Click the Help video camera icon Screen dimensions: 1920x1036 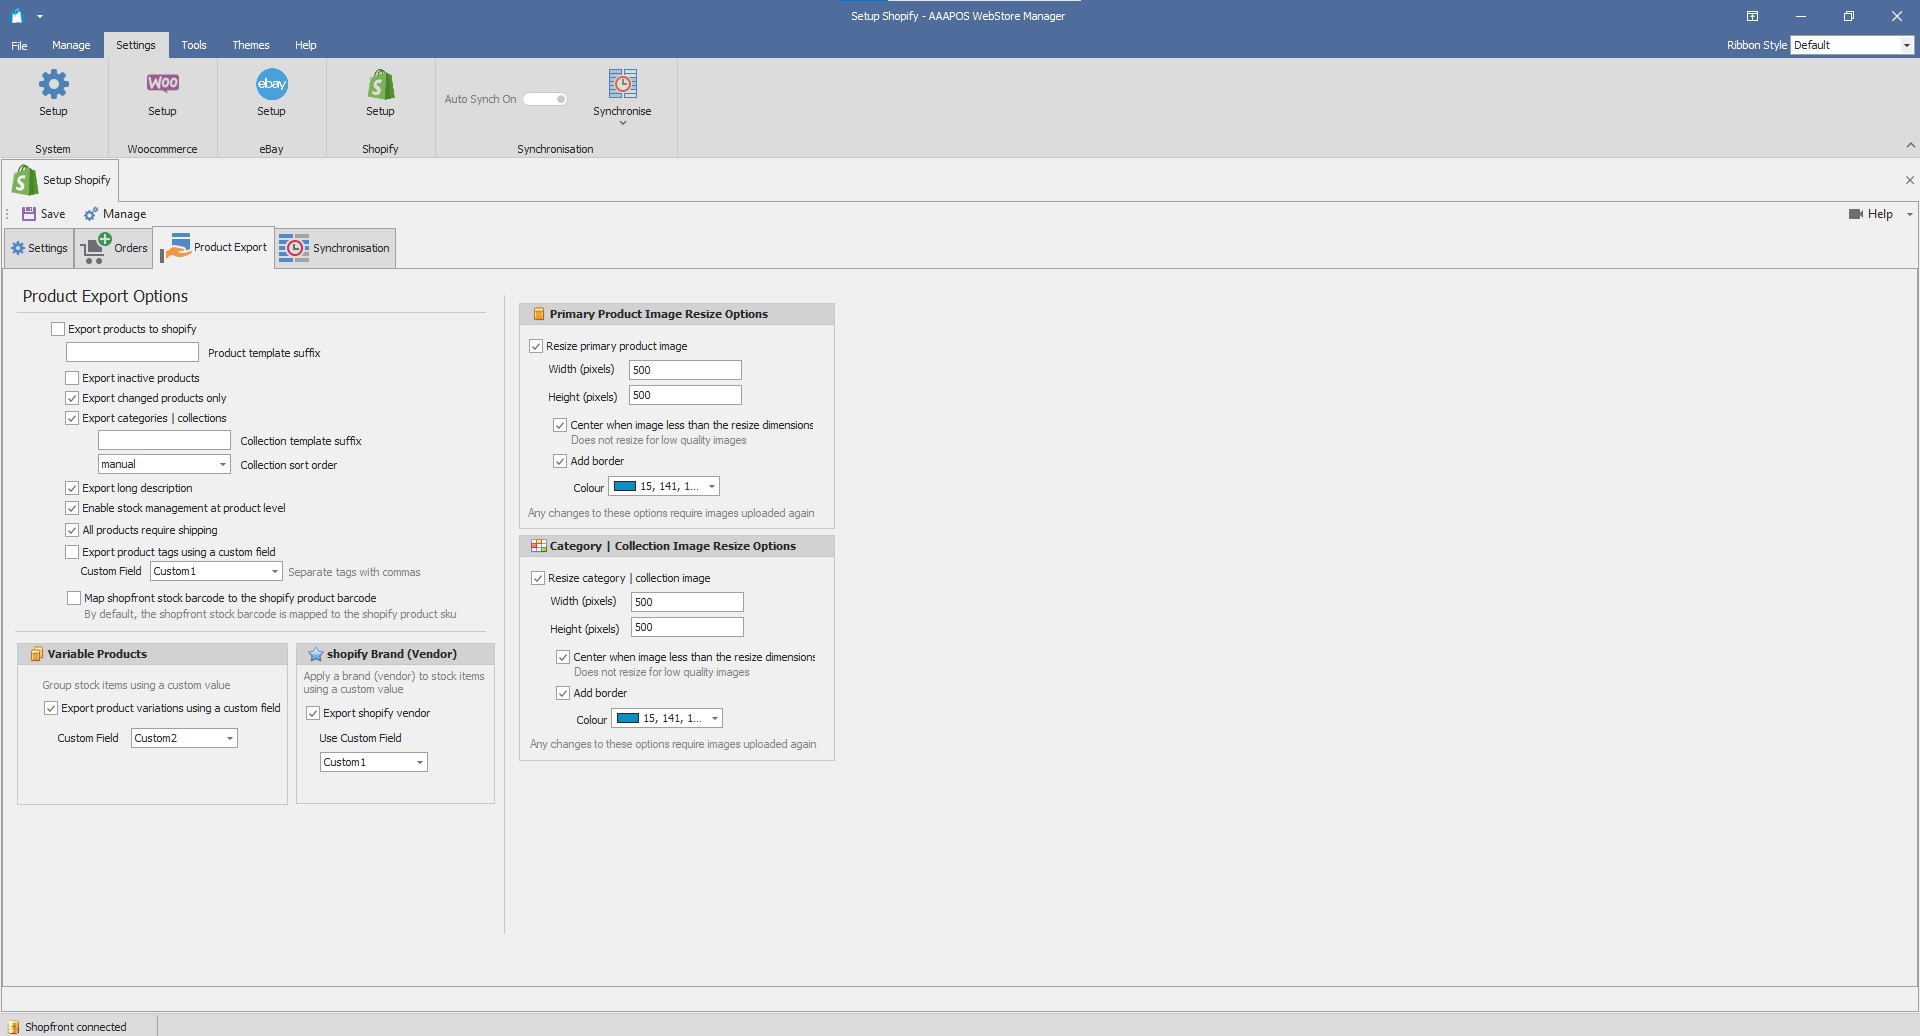pos(1856,214)
